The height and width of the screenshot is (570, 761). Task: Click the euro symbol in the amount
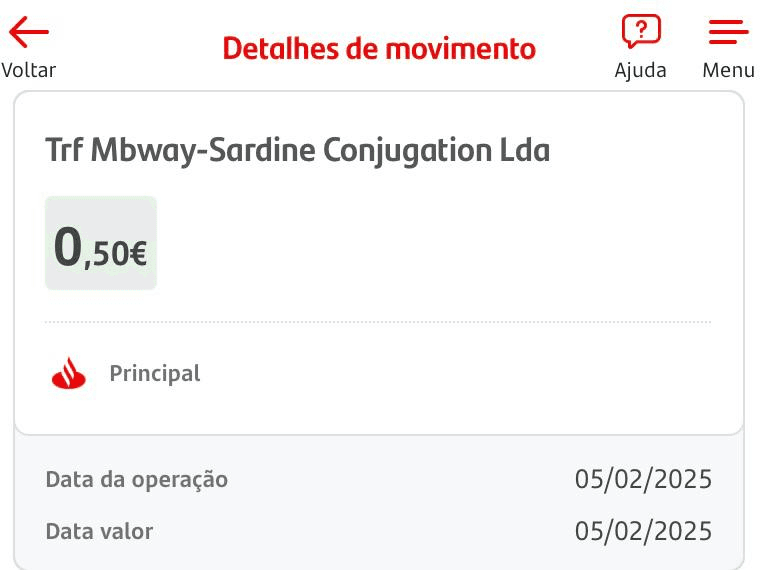coord(138,256)
